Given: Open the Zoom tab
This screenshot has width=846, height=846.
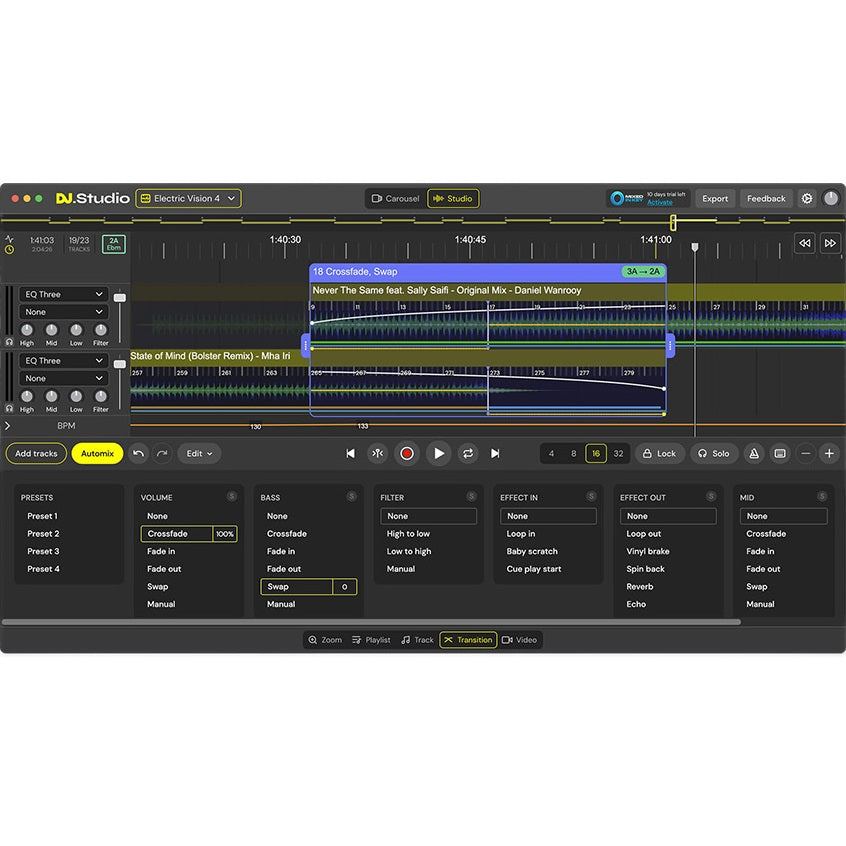Looking at the screenshot, I should (x=325, y=640).
